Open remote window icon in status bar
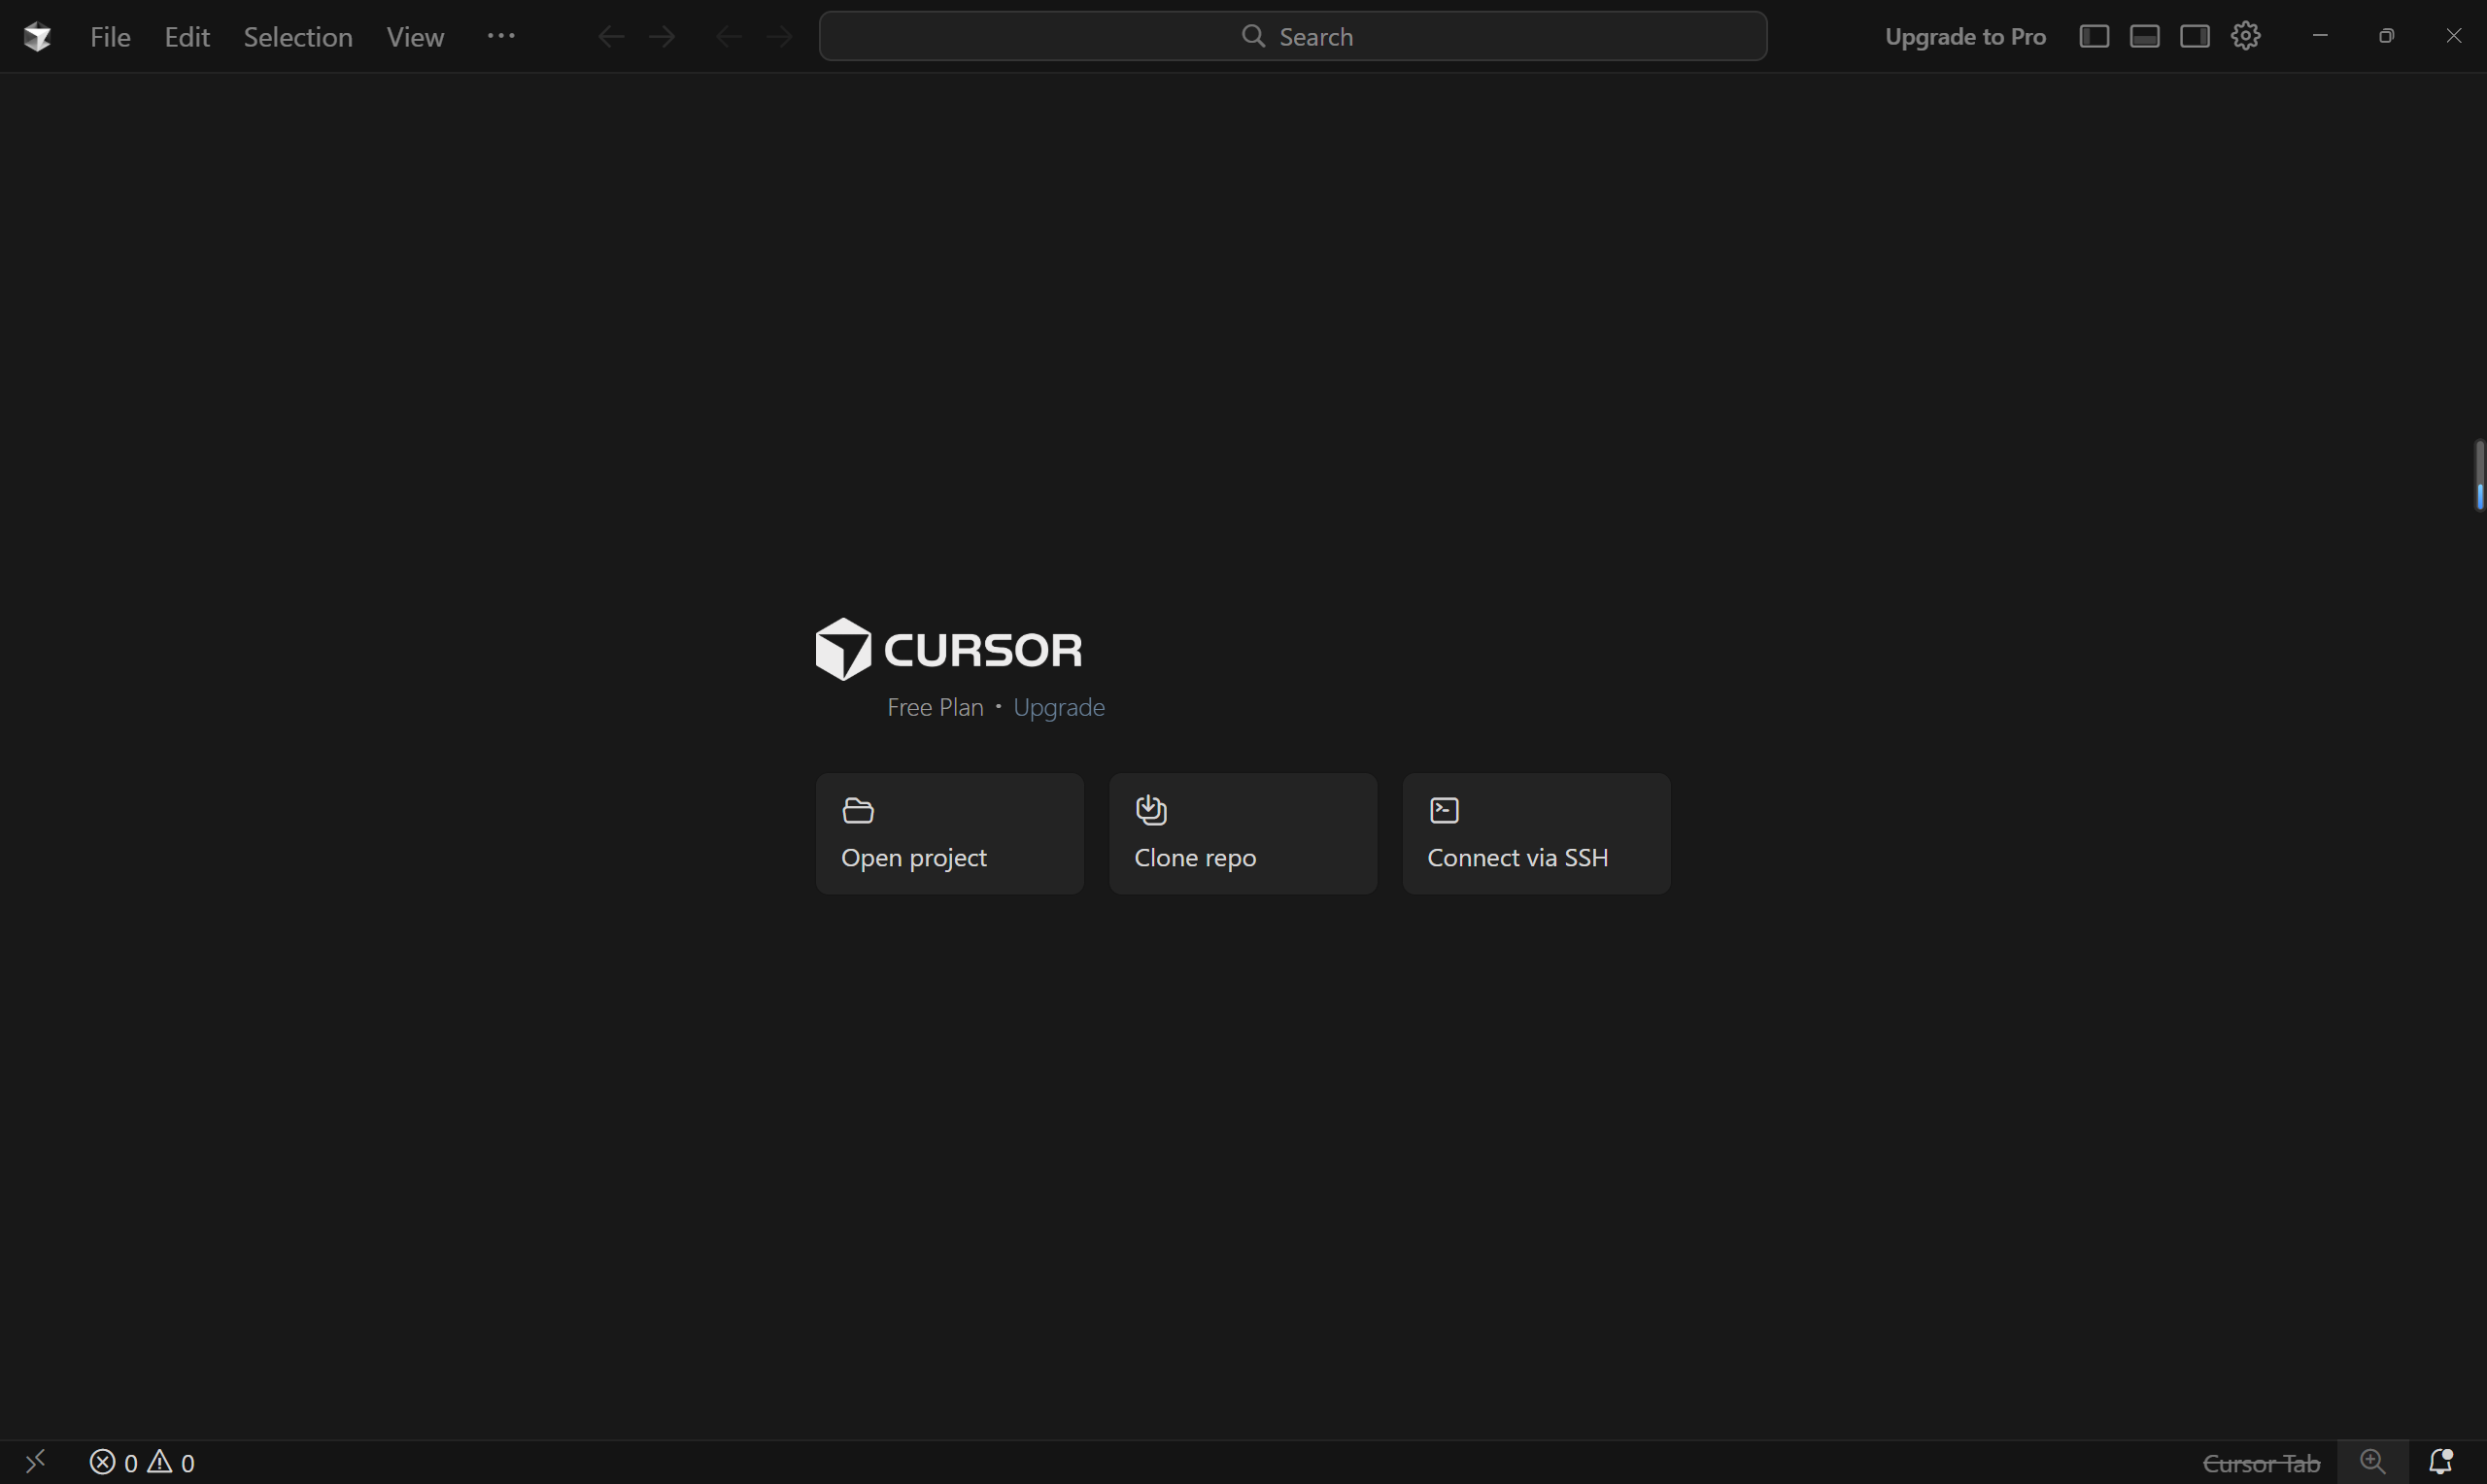 [x=35, y=1462]
